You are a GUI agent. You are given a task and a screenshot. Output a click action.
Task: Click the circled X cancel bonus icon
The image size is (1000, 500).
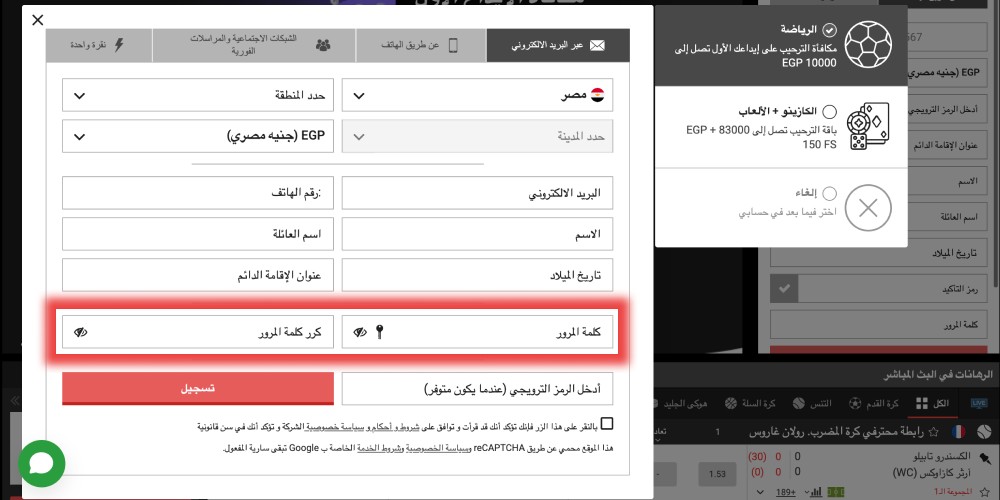click(868, 208)
